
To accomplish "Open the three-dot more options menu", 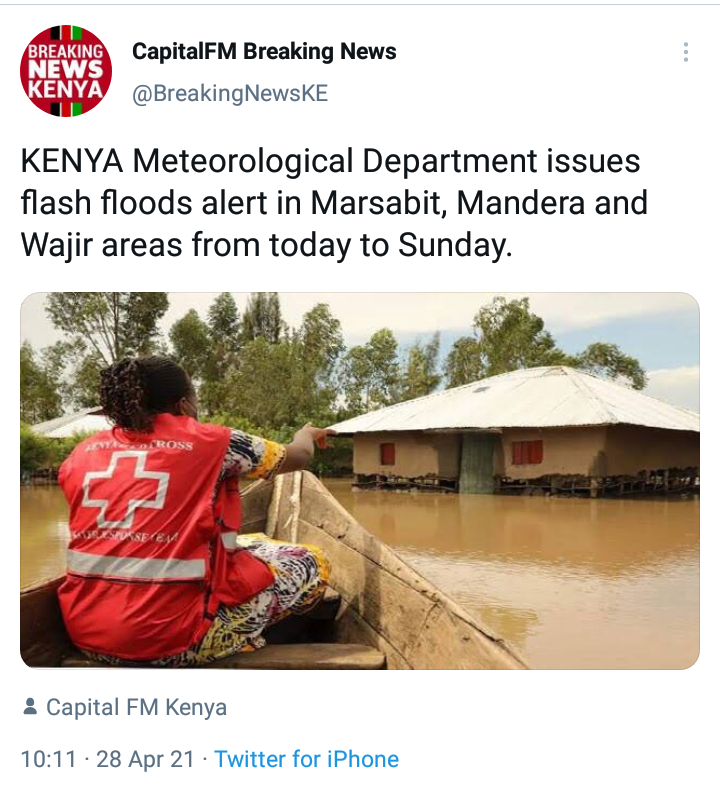I will coord(686,52).
